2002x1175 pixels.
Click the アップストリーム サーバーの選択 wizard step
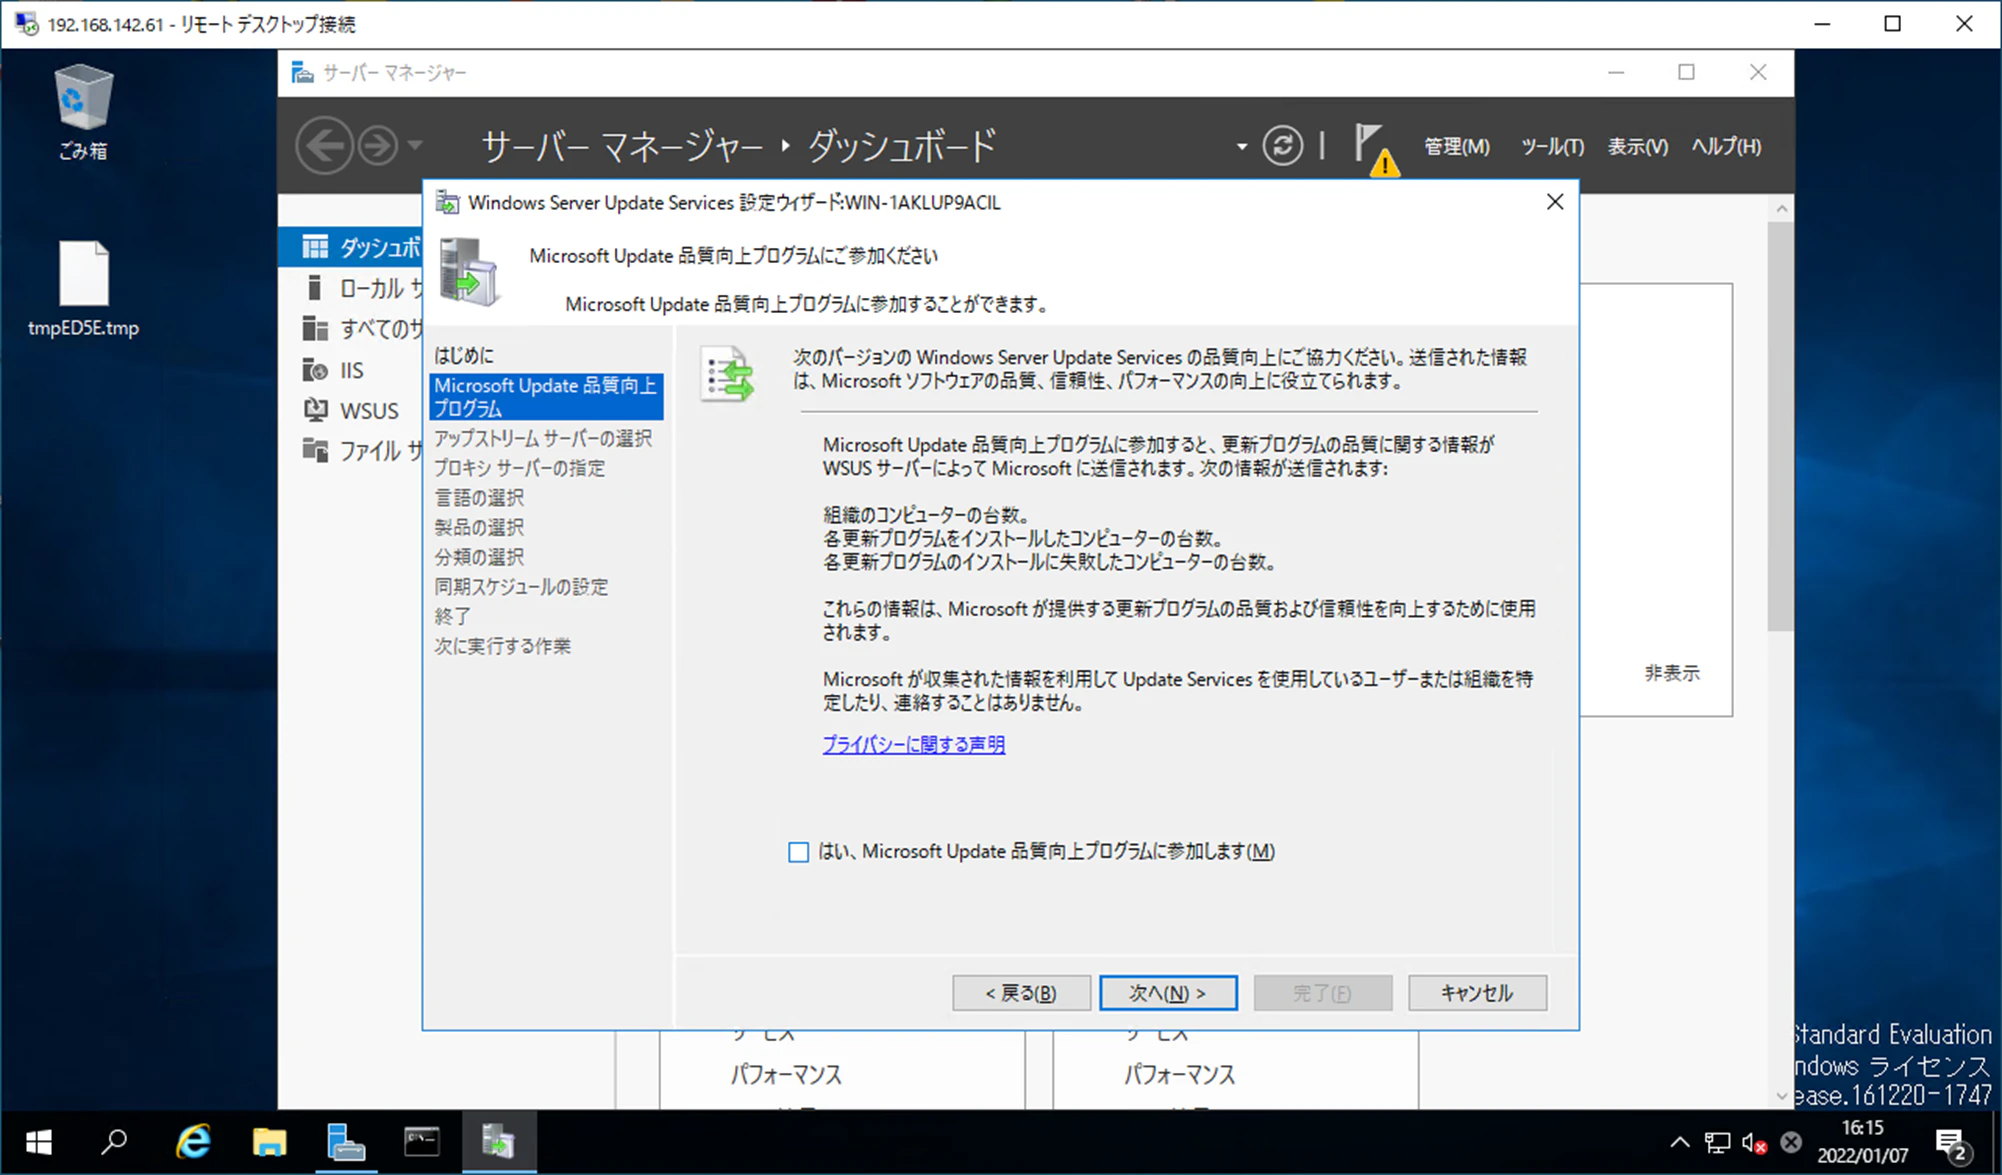click(x=543, y=438)
